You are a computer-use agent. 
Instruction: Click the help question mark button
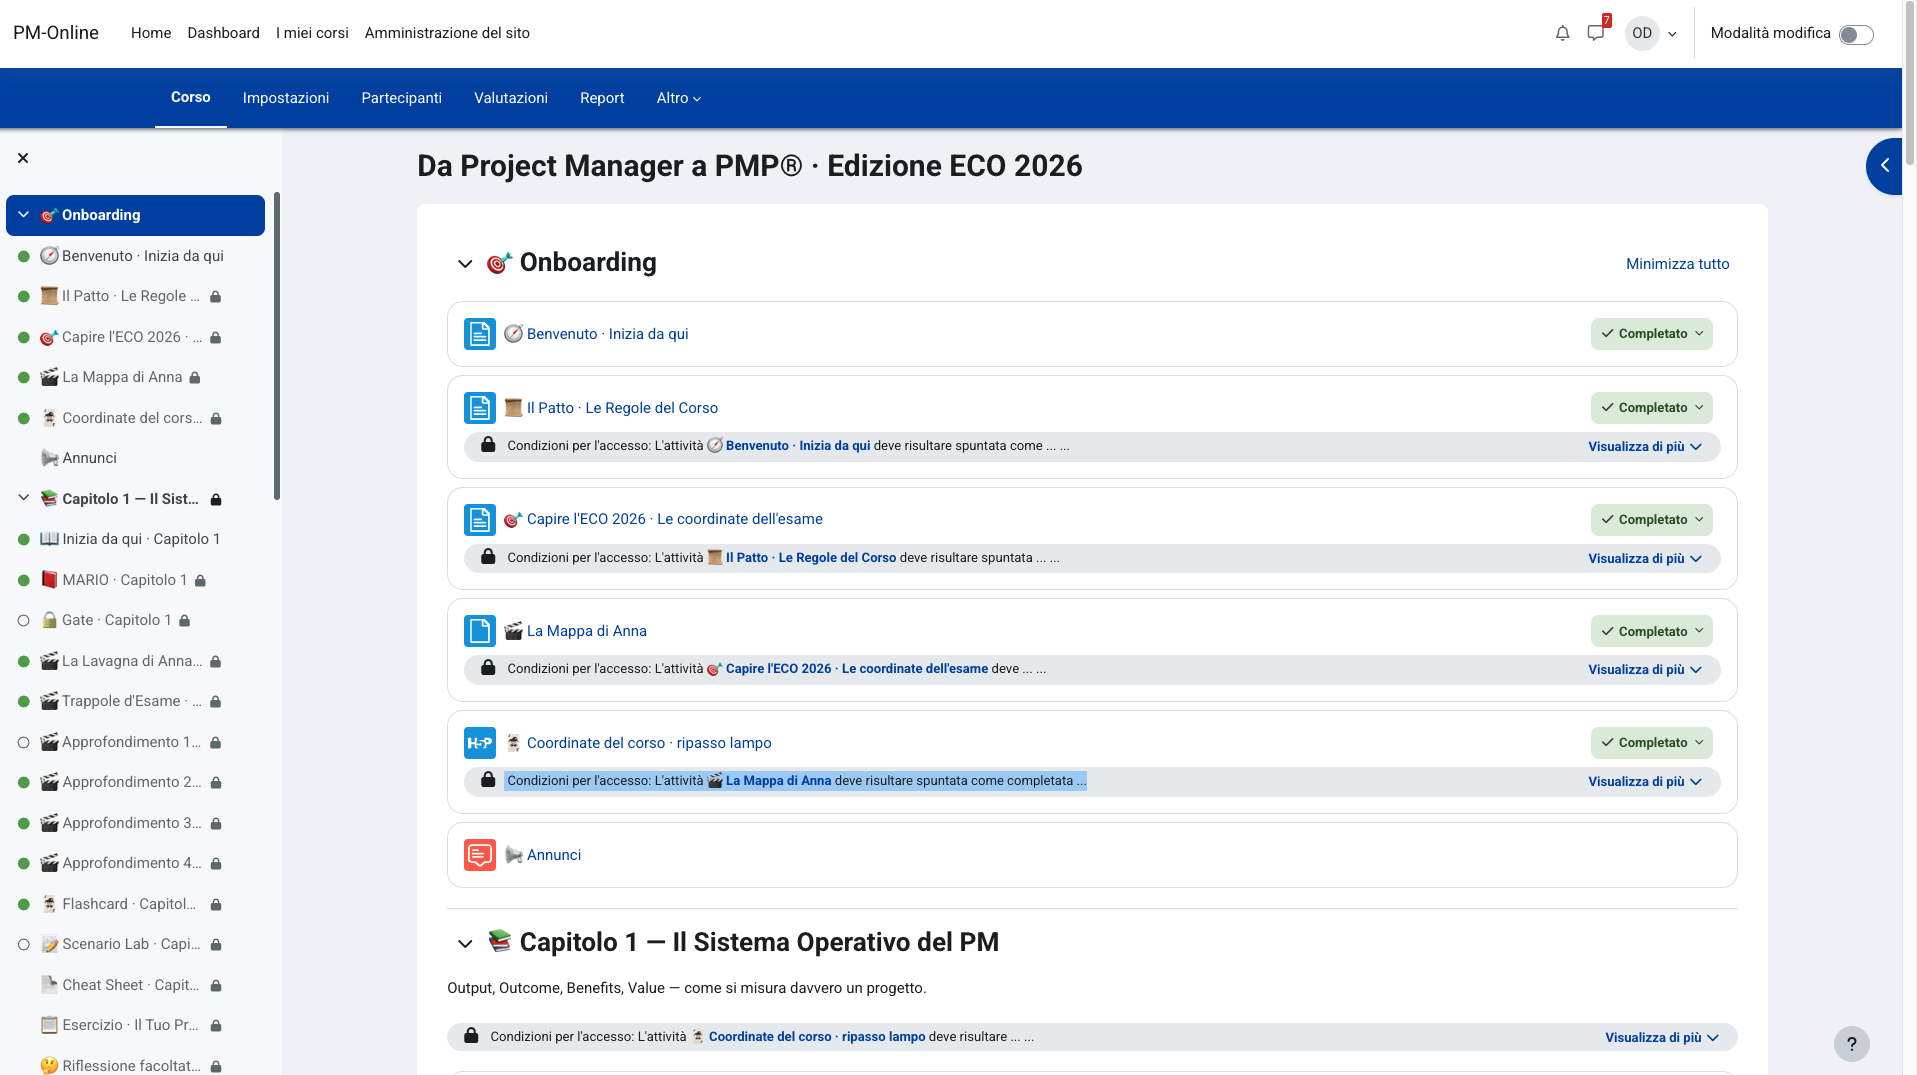click(1851, 1044)
